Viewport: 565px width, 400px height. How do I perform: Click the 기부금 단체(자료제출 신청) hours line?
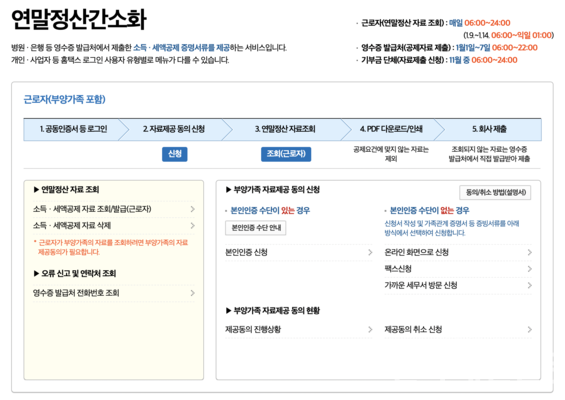(x=439, y=60)
